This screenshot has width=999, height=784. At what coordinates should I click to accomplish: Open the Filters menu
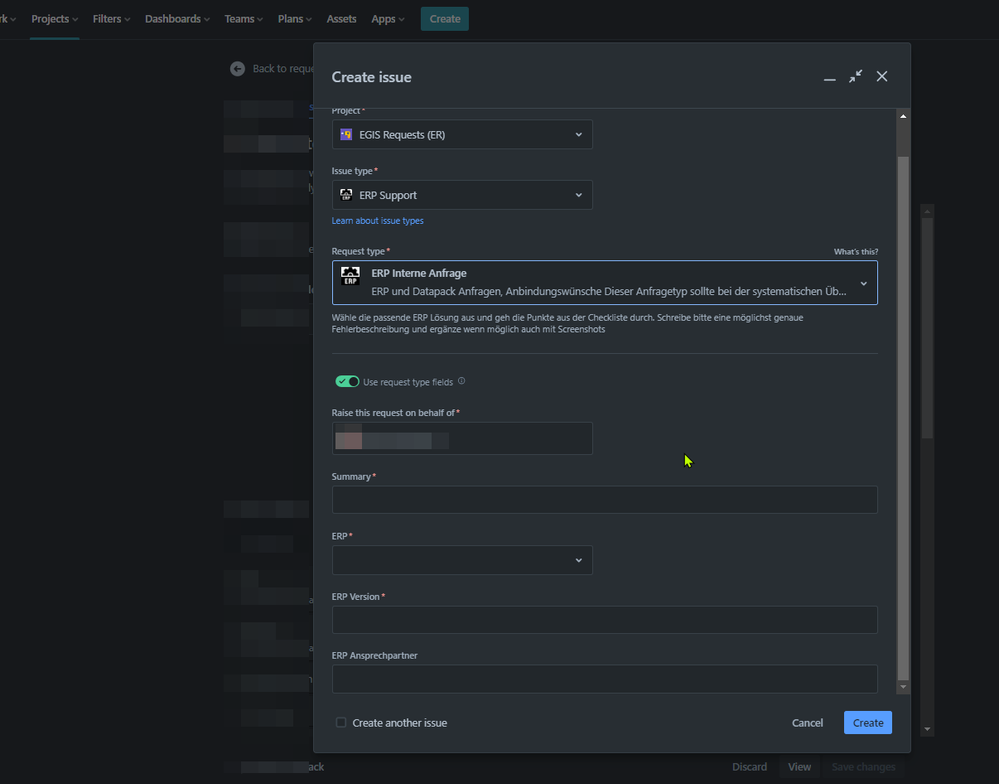[x=111, y=19]
